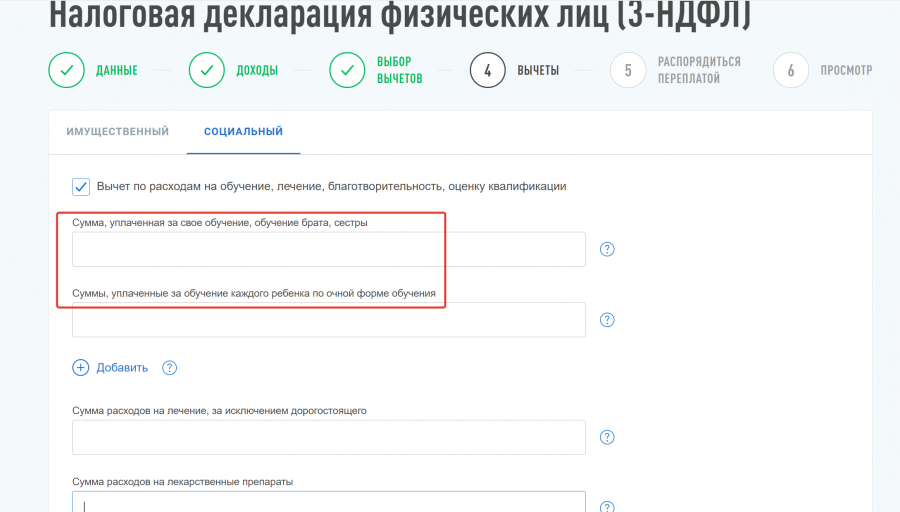Image resolution: width=900 pixels, height=512 pixels.
Task: Open help for children's education amount
Action: click(607, 320)
